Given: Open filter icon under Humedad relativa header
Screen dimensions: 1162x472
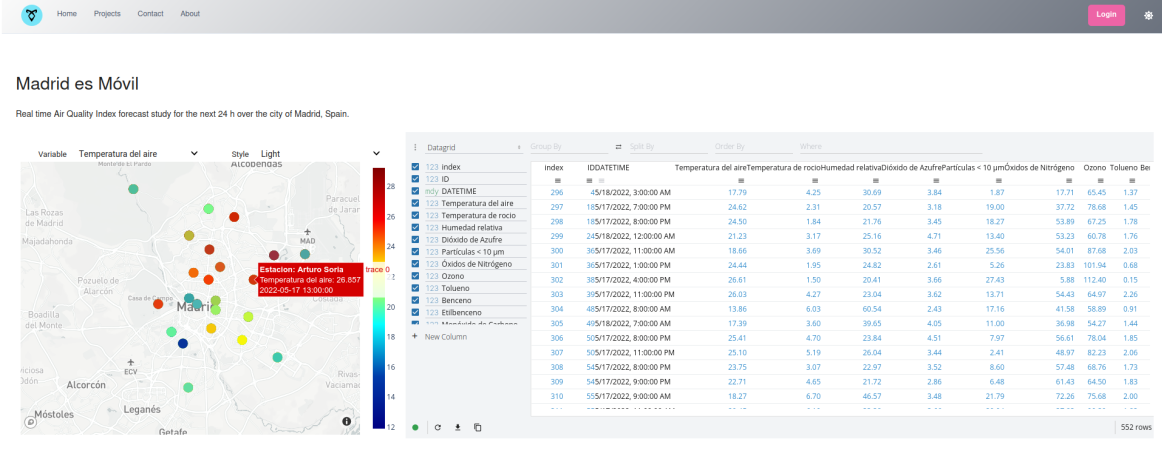Looking at the screenshot, I should coord(875,180).
